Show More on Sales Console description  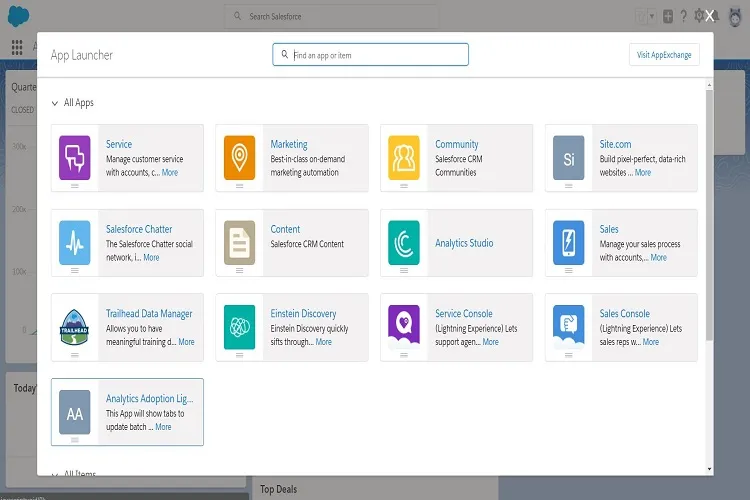point(651,342)
